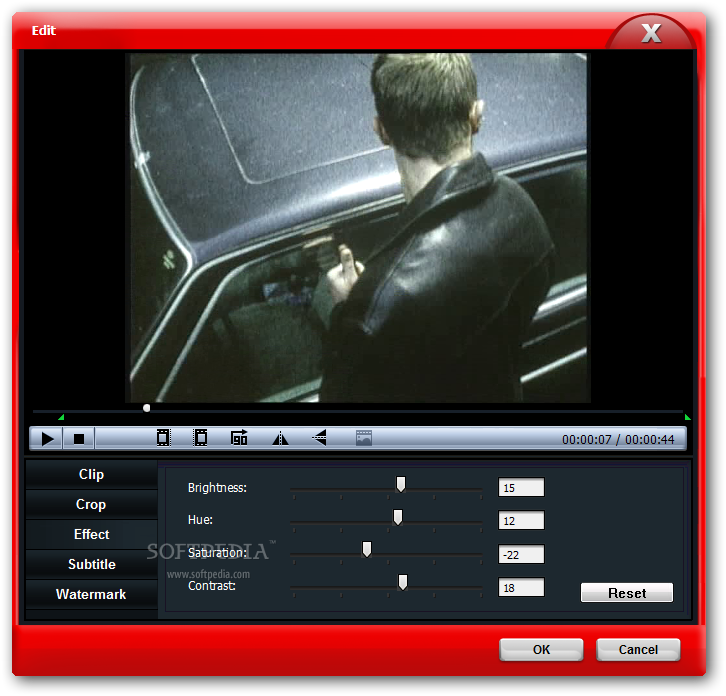Switch to the Crop tab
Screen dimensions: 726x696
click(92, 504)
